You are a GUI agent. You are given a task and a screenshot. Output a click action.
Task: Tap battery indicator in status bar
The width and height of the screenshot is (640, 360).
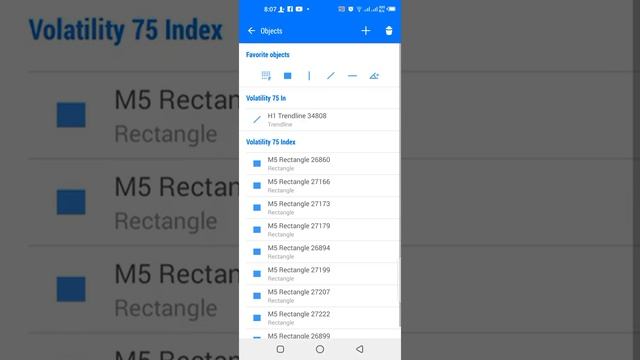tap(391, 9)
